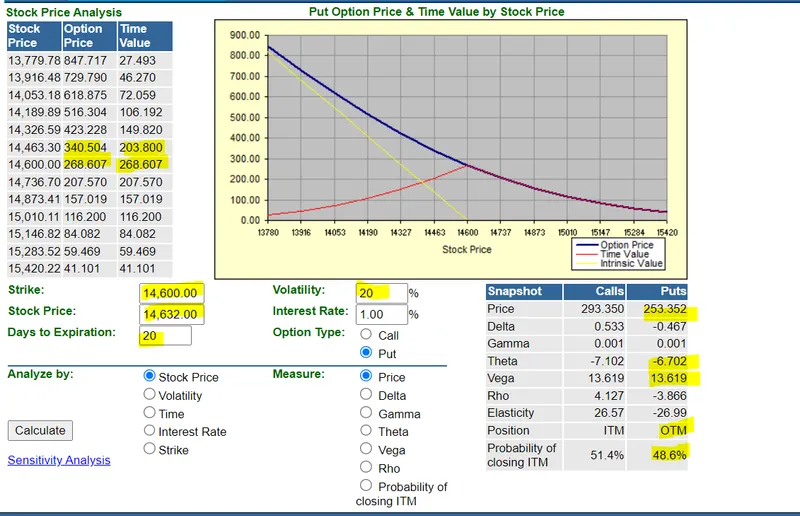Image resolution: width=800 pixels, height=516 pixels.
Task: Click the 15,420.22 stock price cell
Action: point(34,268)
